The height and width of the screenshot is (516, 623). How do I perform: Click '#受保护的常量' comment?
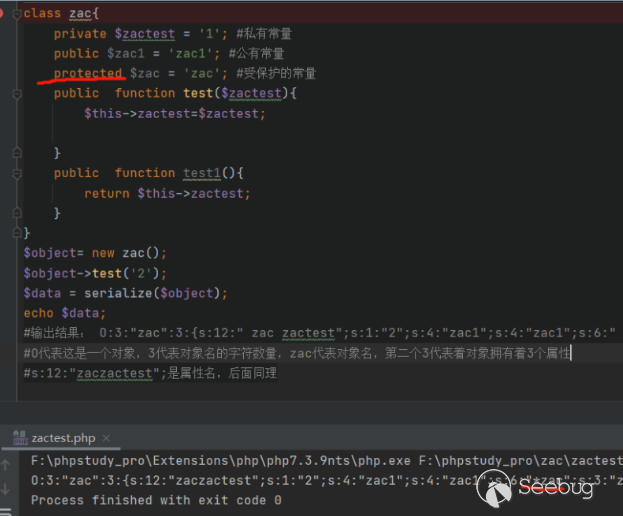276,73
